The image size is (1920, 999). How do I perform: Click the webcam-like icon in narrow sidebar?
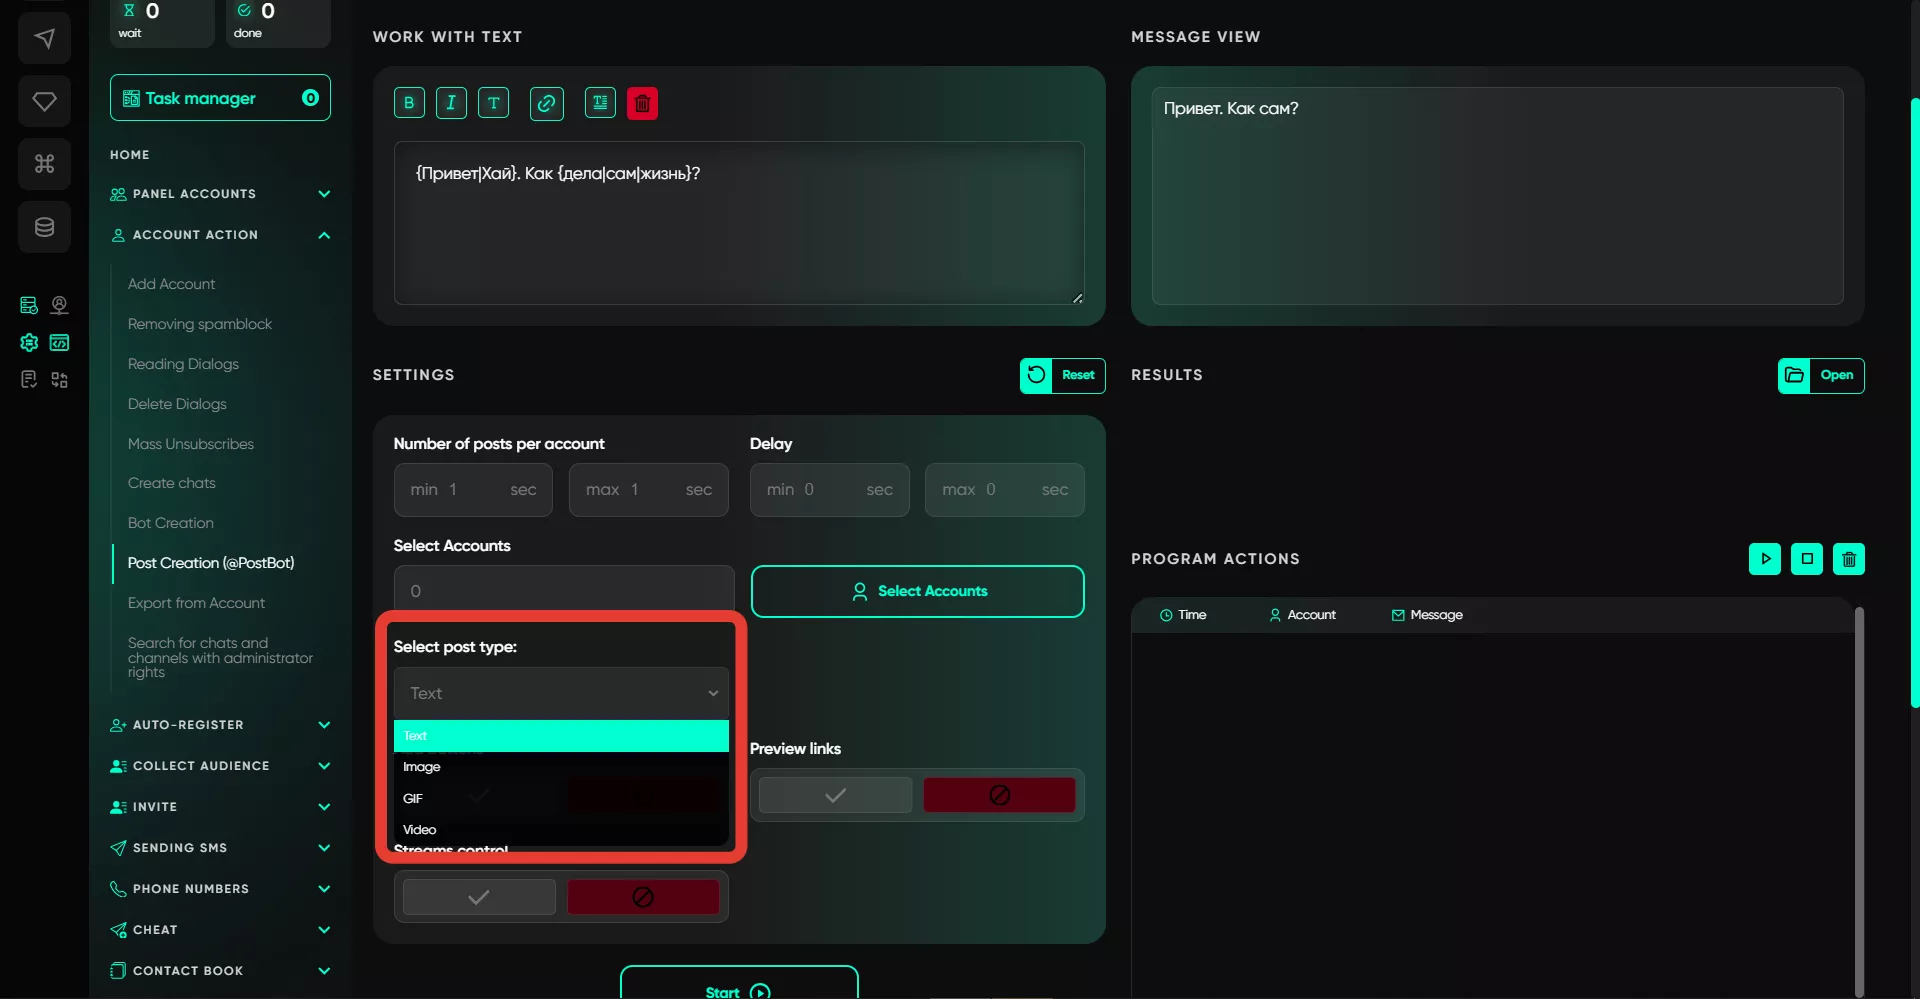[60, 305]
